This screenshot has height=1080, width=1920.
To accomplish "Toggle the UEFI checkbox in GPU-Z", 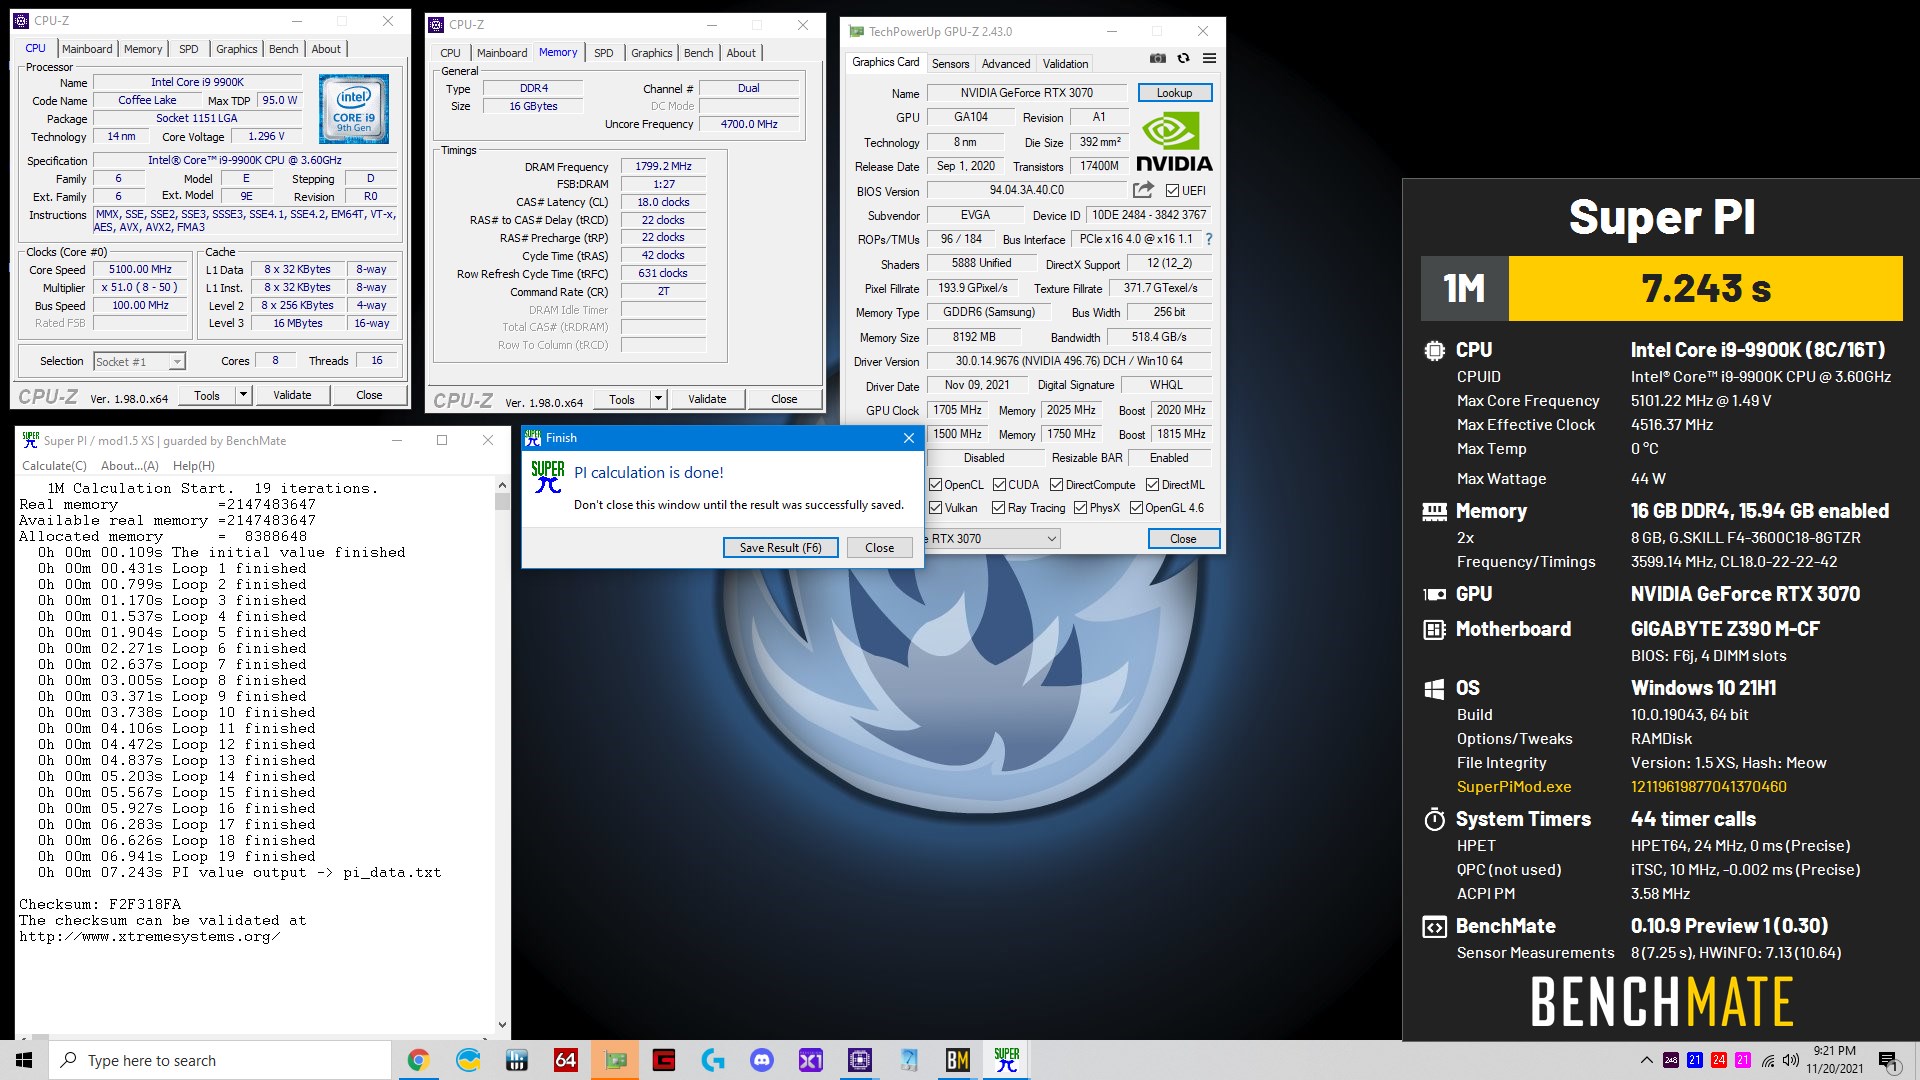I will pos(1172,191).
